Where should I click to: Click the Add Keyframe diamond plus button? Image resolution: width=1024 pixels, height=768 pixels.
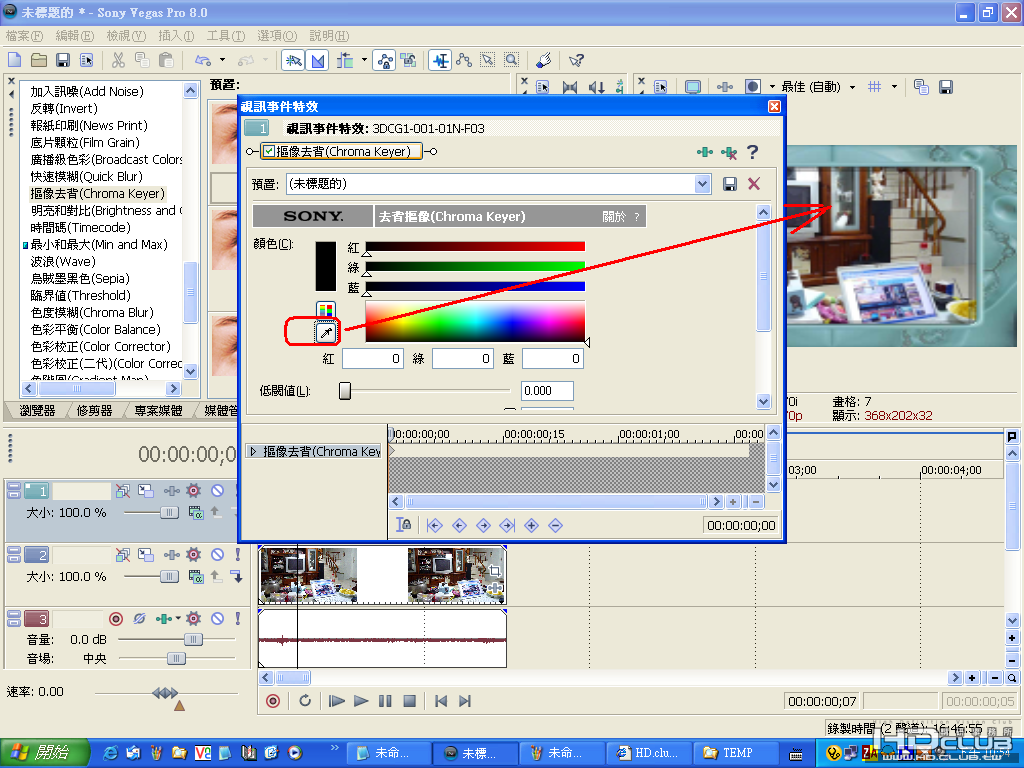click(531, 525)
